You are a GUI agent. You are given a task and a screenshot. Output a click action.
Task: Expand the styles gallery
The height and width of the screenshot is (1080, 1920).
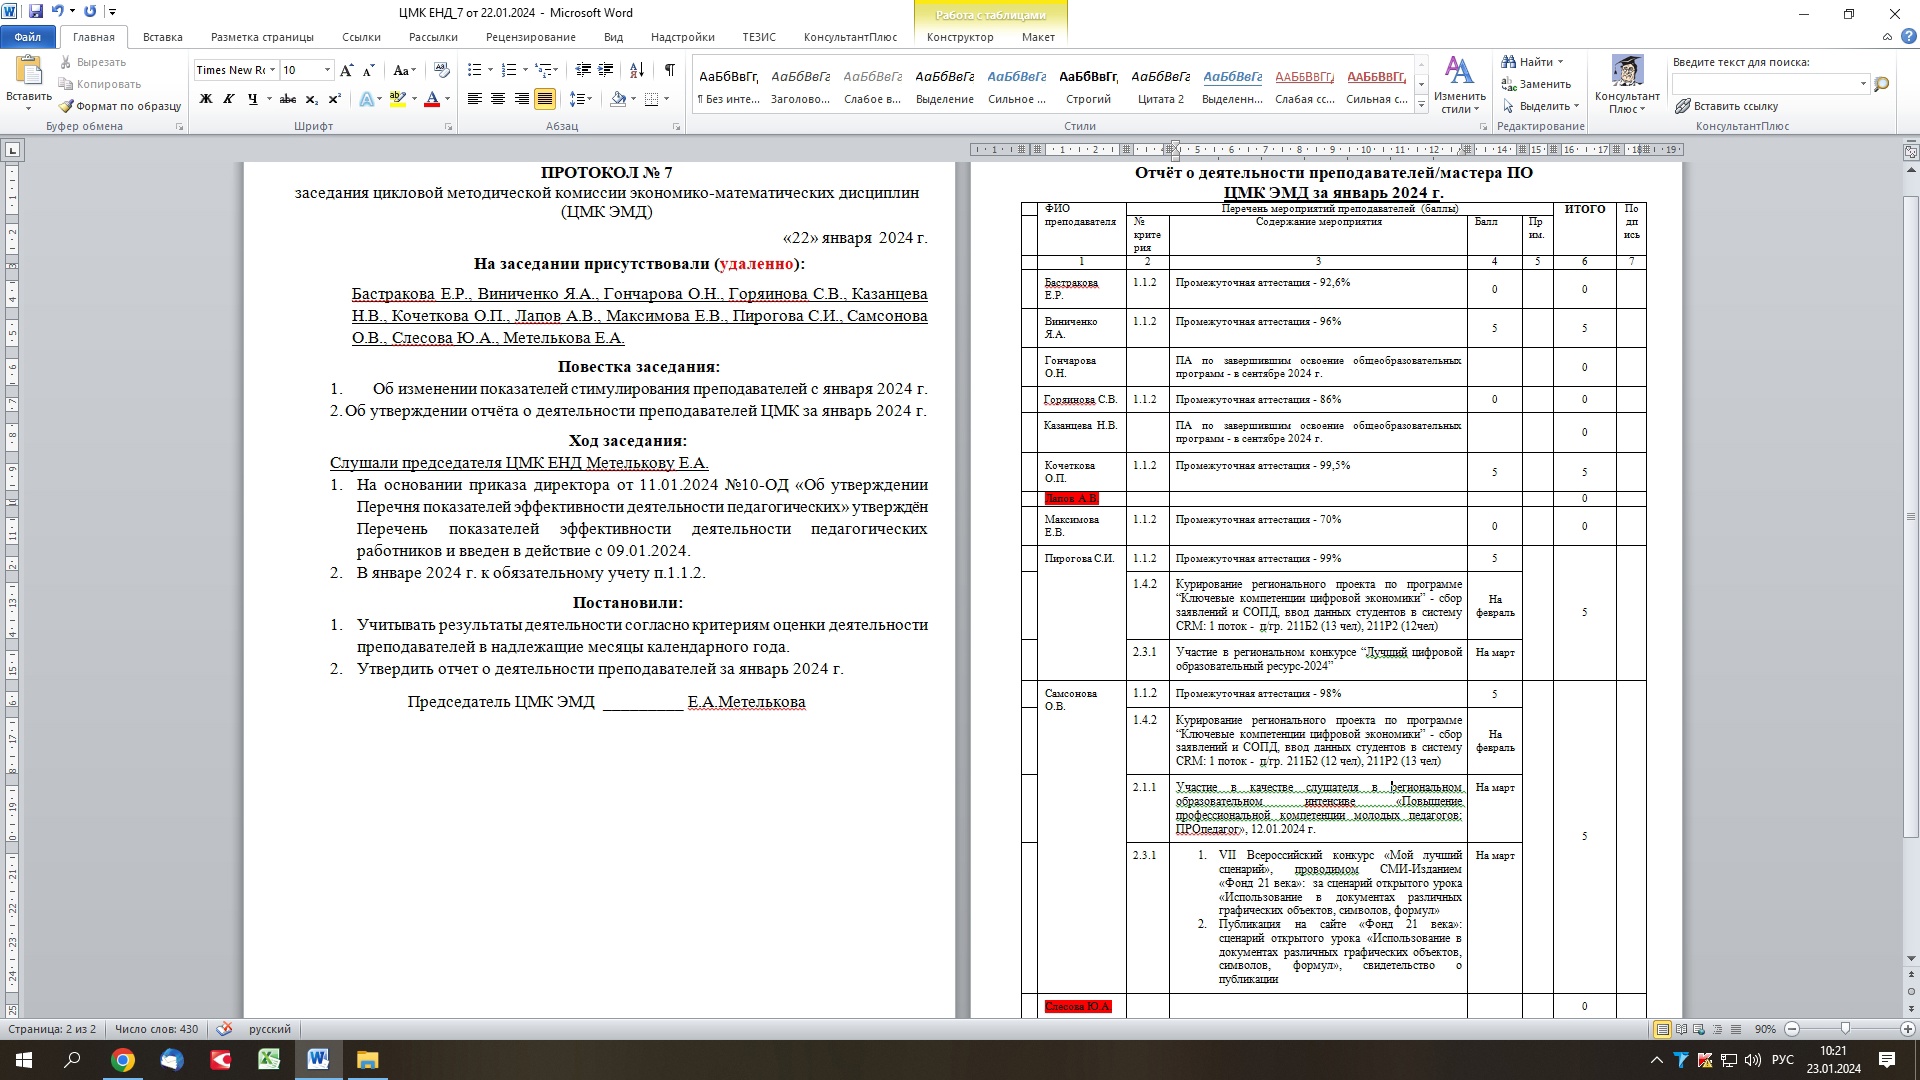point(1421,105)
